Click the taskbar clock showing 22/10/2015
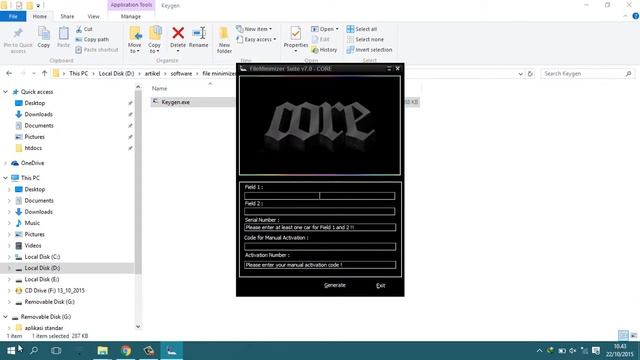 tap(620, 351)
